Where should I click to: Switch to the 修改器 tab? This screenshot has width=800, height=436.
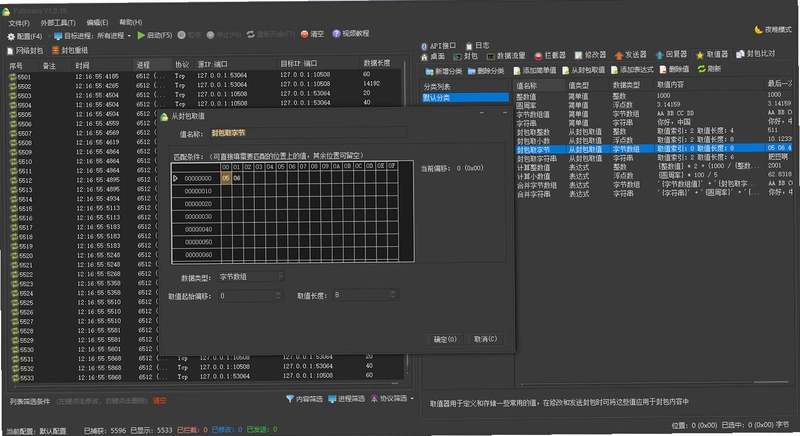point(590,55)
